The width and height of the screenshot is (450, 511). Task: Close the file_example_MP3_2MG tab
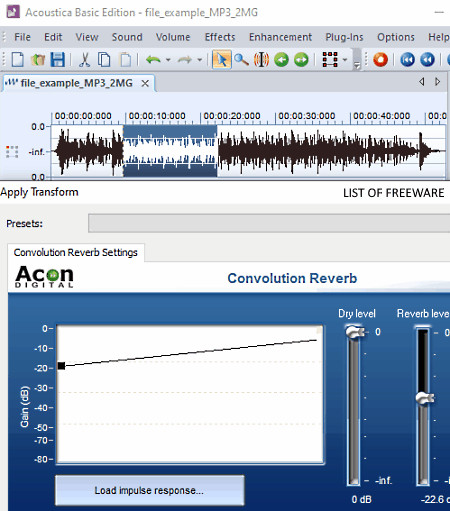pos(145,83)
